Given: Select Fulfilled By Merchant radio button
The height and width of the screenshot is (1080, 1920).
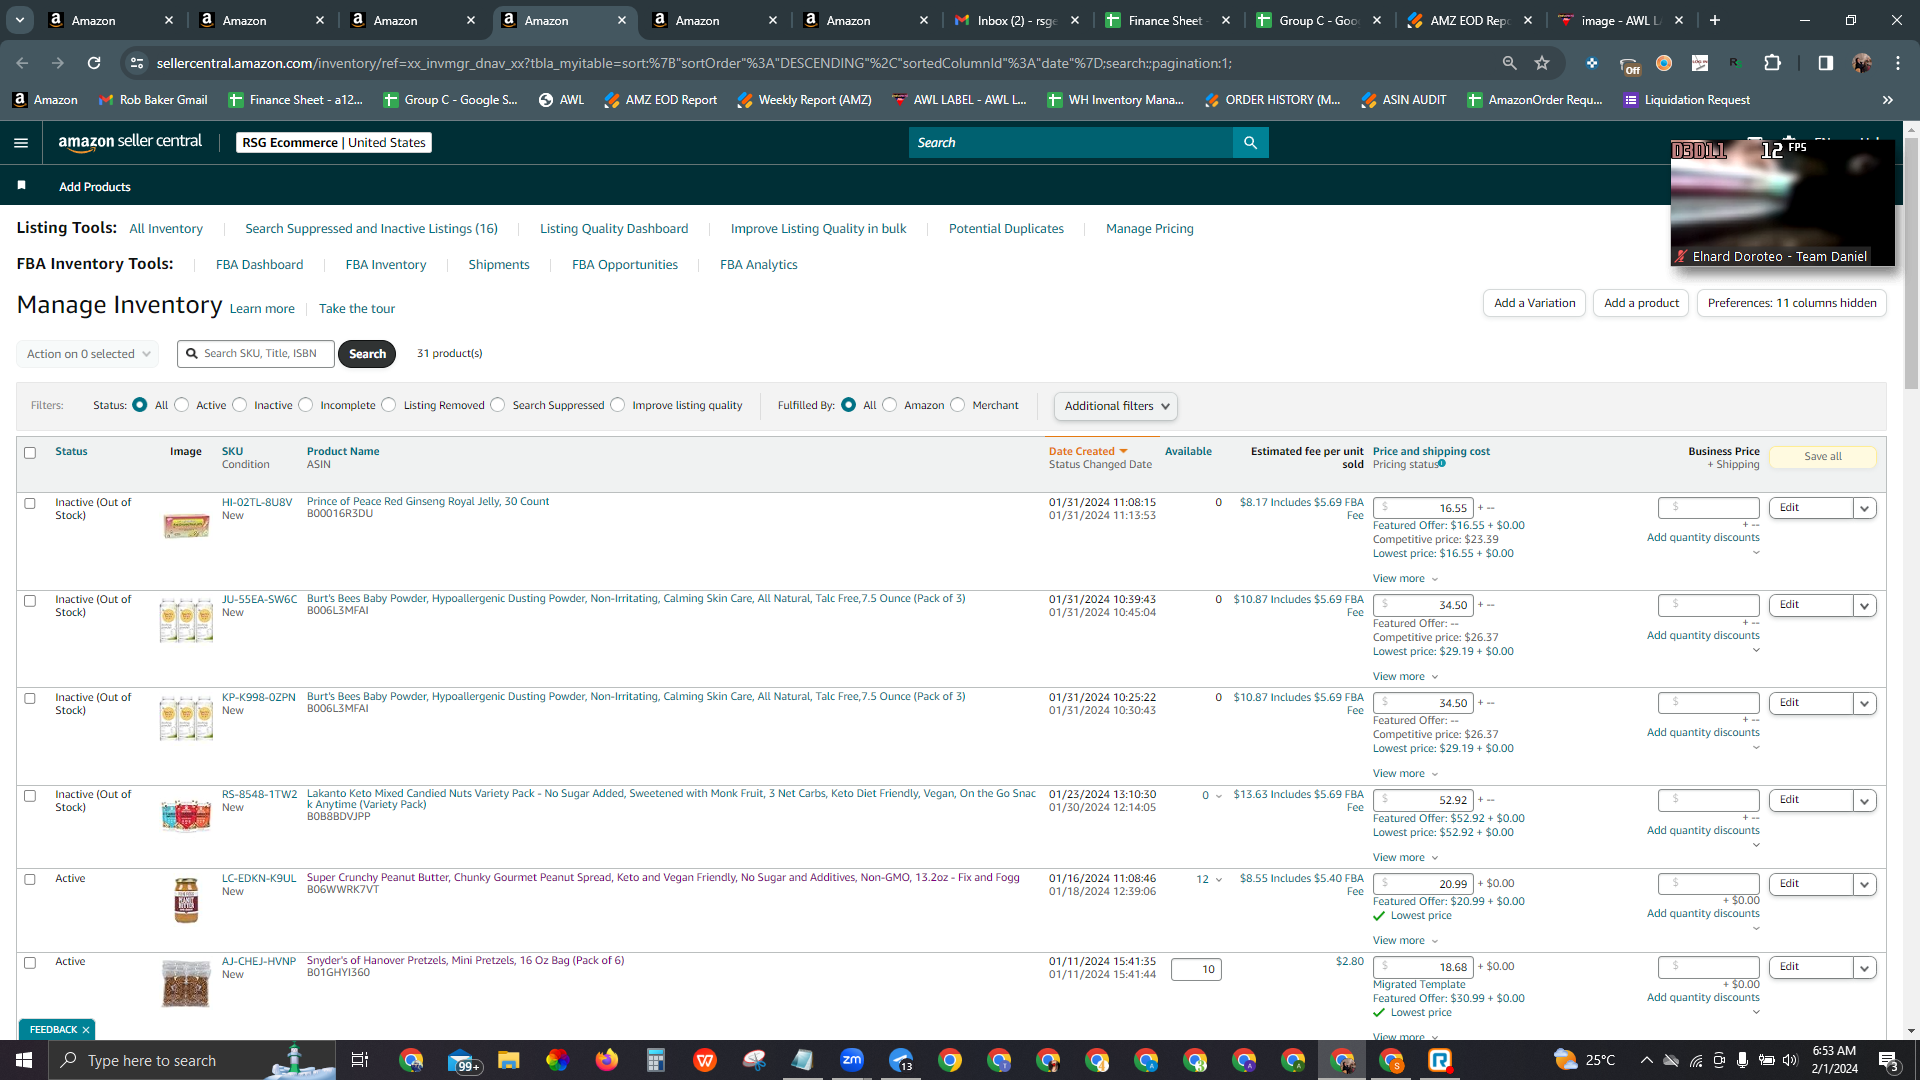Looking at the screenshot, I should 958,405.
